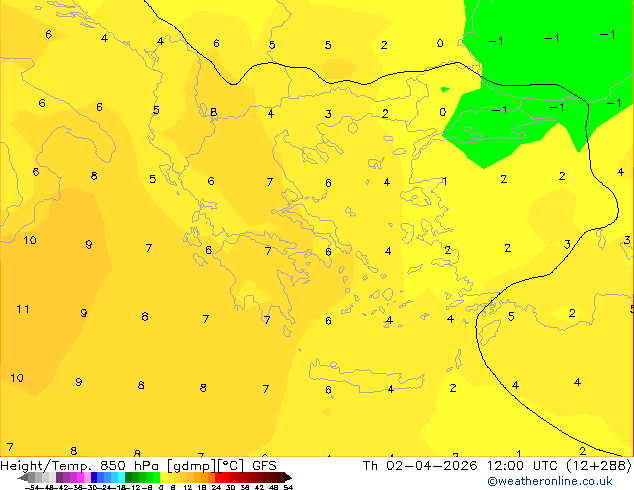Select the '(12+288)' forecast offset text
Screen dimensions: 634x490
point(599,466)
